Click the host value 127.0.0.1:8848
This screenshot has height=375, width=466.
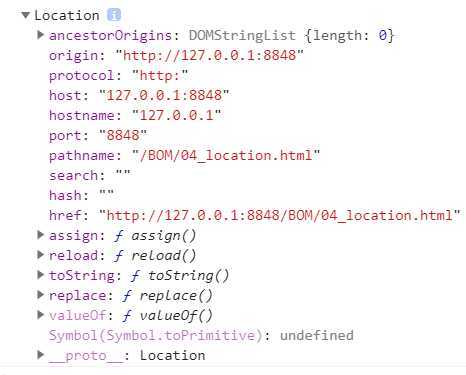(164, 95)
